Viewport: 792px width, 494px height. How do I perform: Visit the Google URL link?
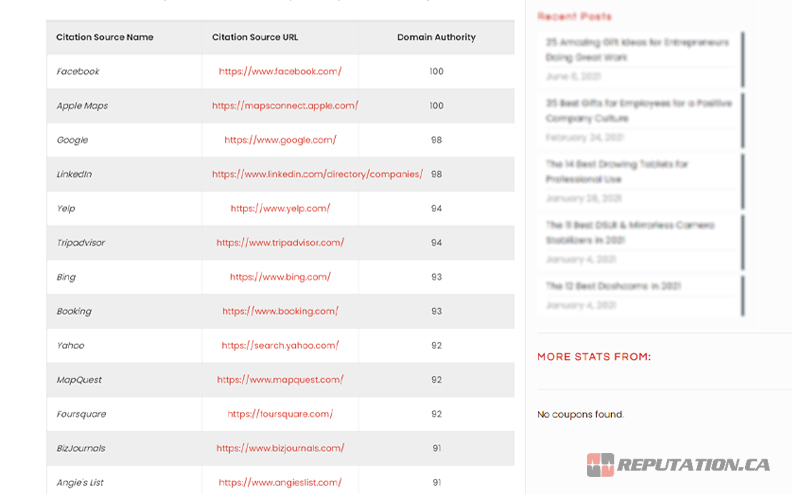point(280,140)
